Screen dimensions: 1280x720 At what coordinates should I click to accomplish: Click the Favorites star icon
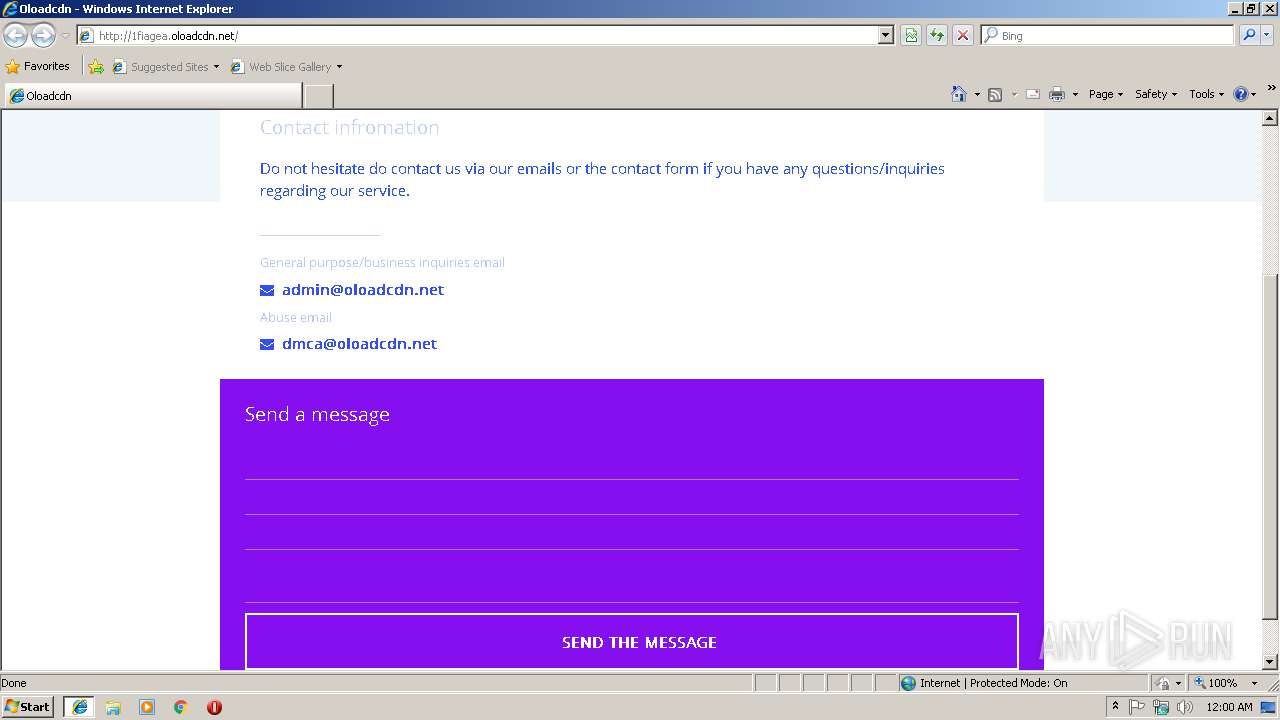click(x=12, y=67)
